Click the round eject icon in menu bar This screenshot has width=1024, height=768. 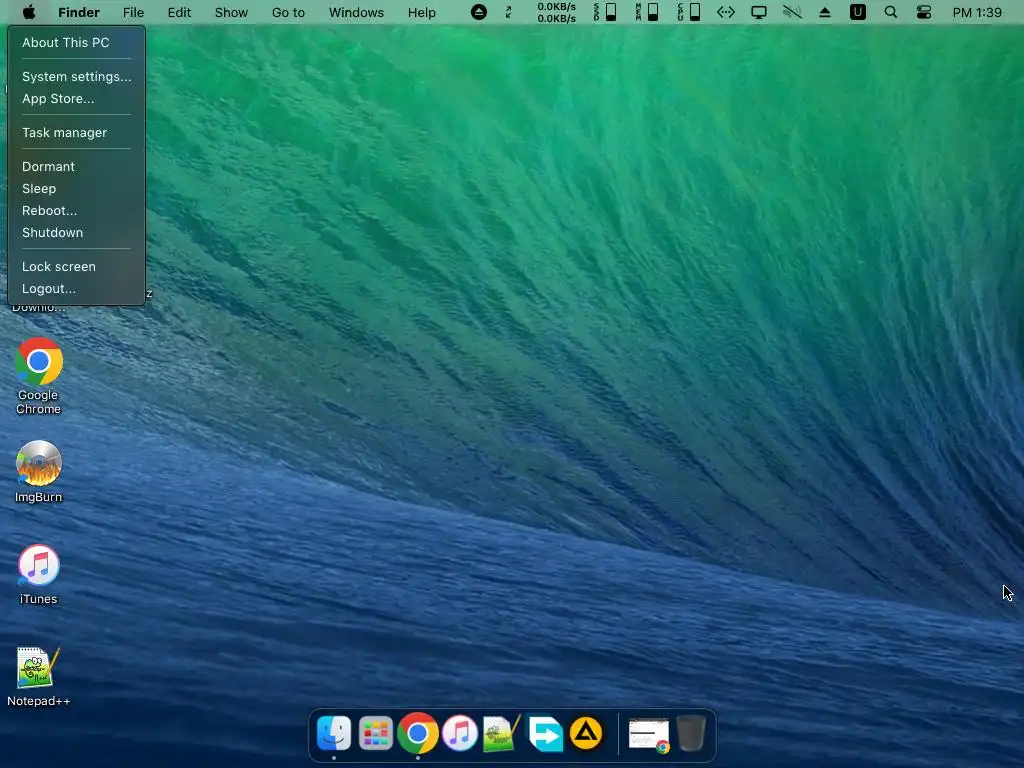479,12
